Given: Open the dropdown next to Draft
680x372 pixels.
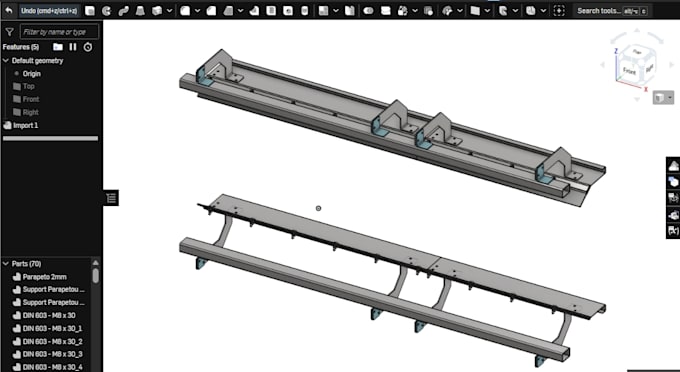Looking at the screenshot, I should [x=240, y=11].
